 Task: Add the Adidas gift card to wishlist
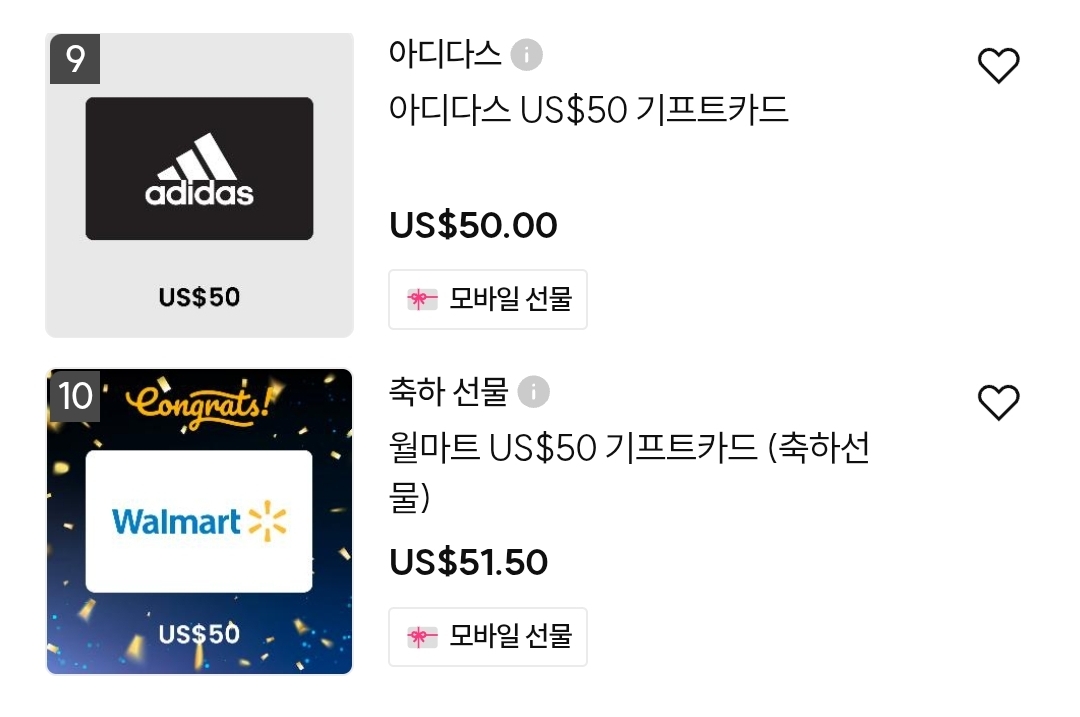point(997,66)
